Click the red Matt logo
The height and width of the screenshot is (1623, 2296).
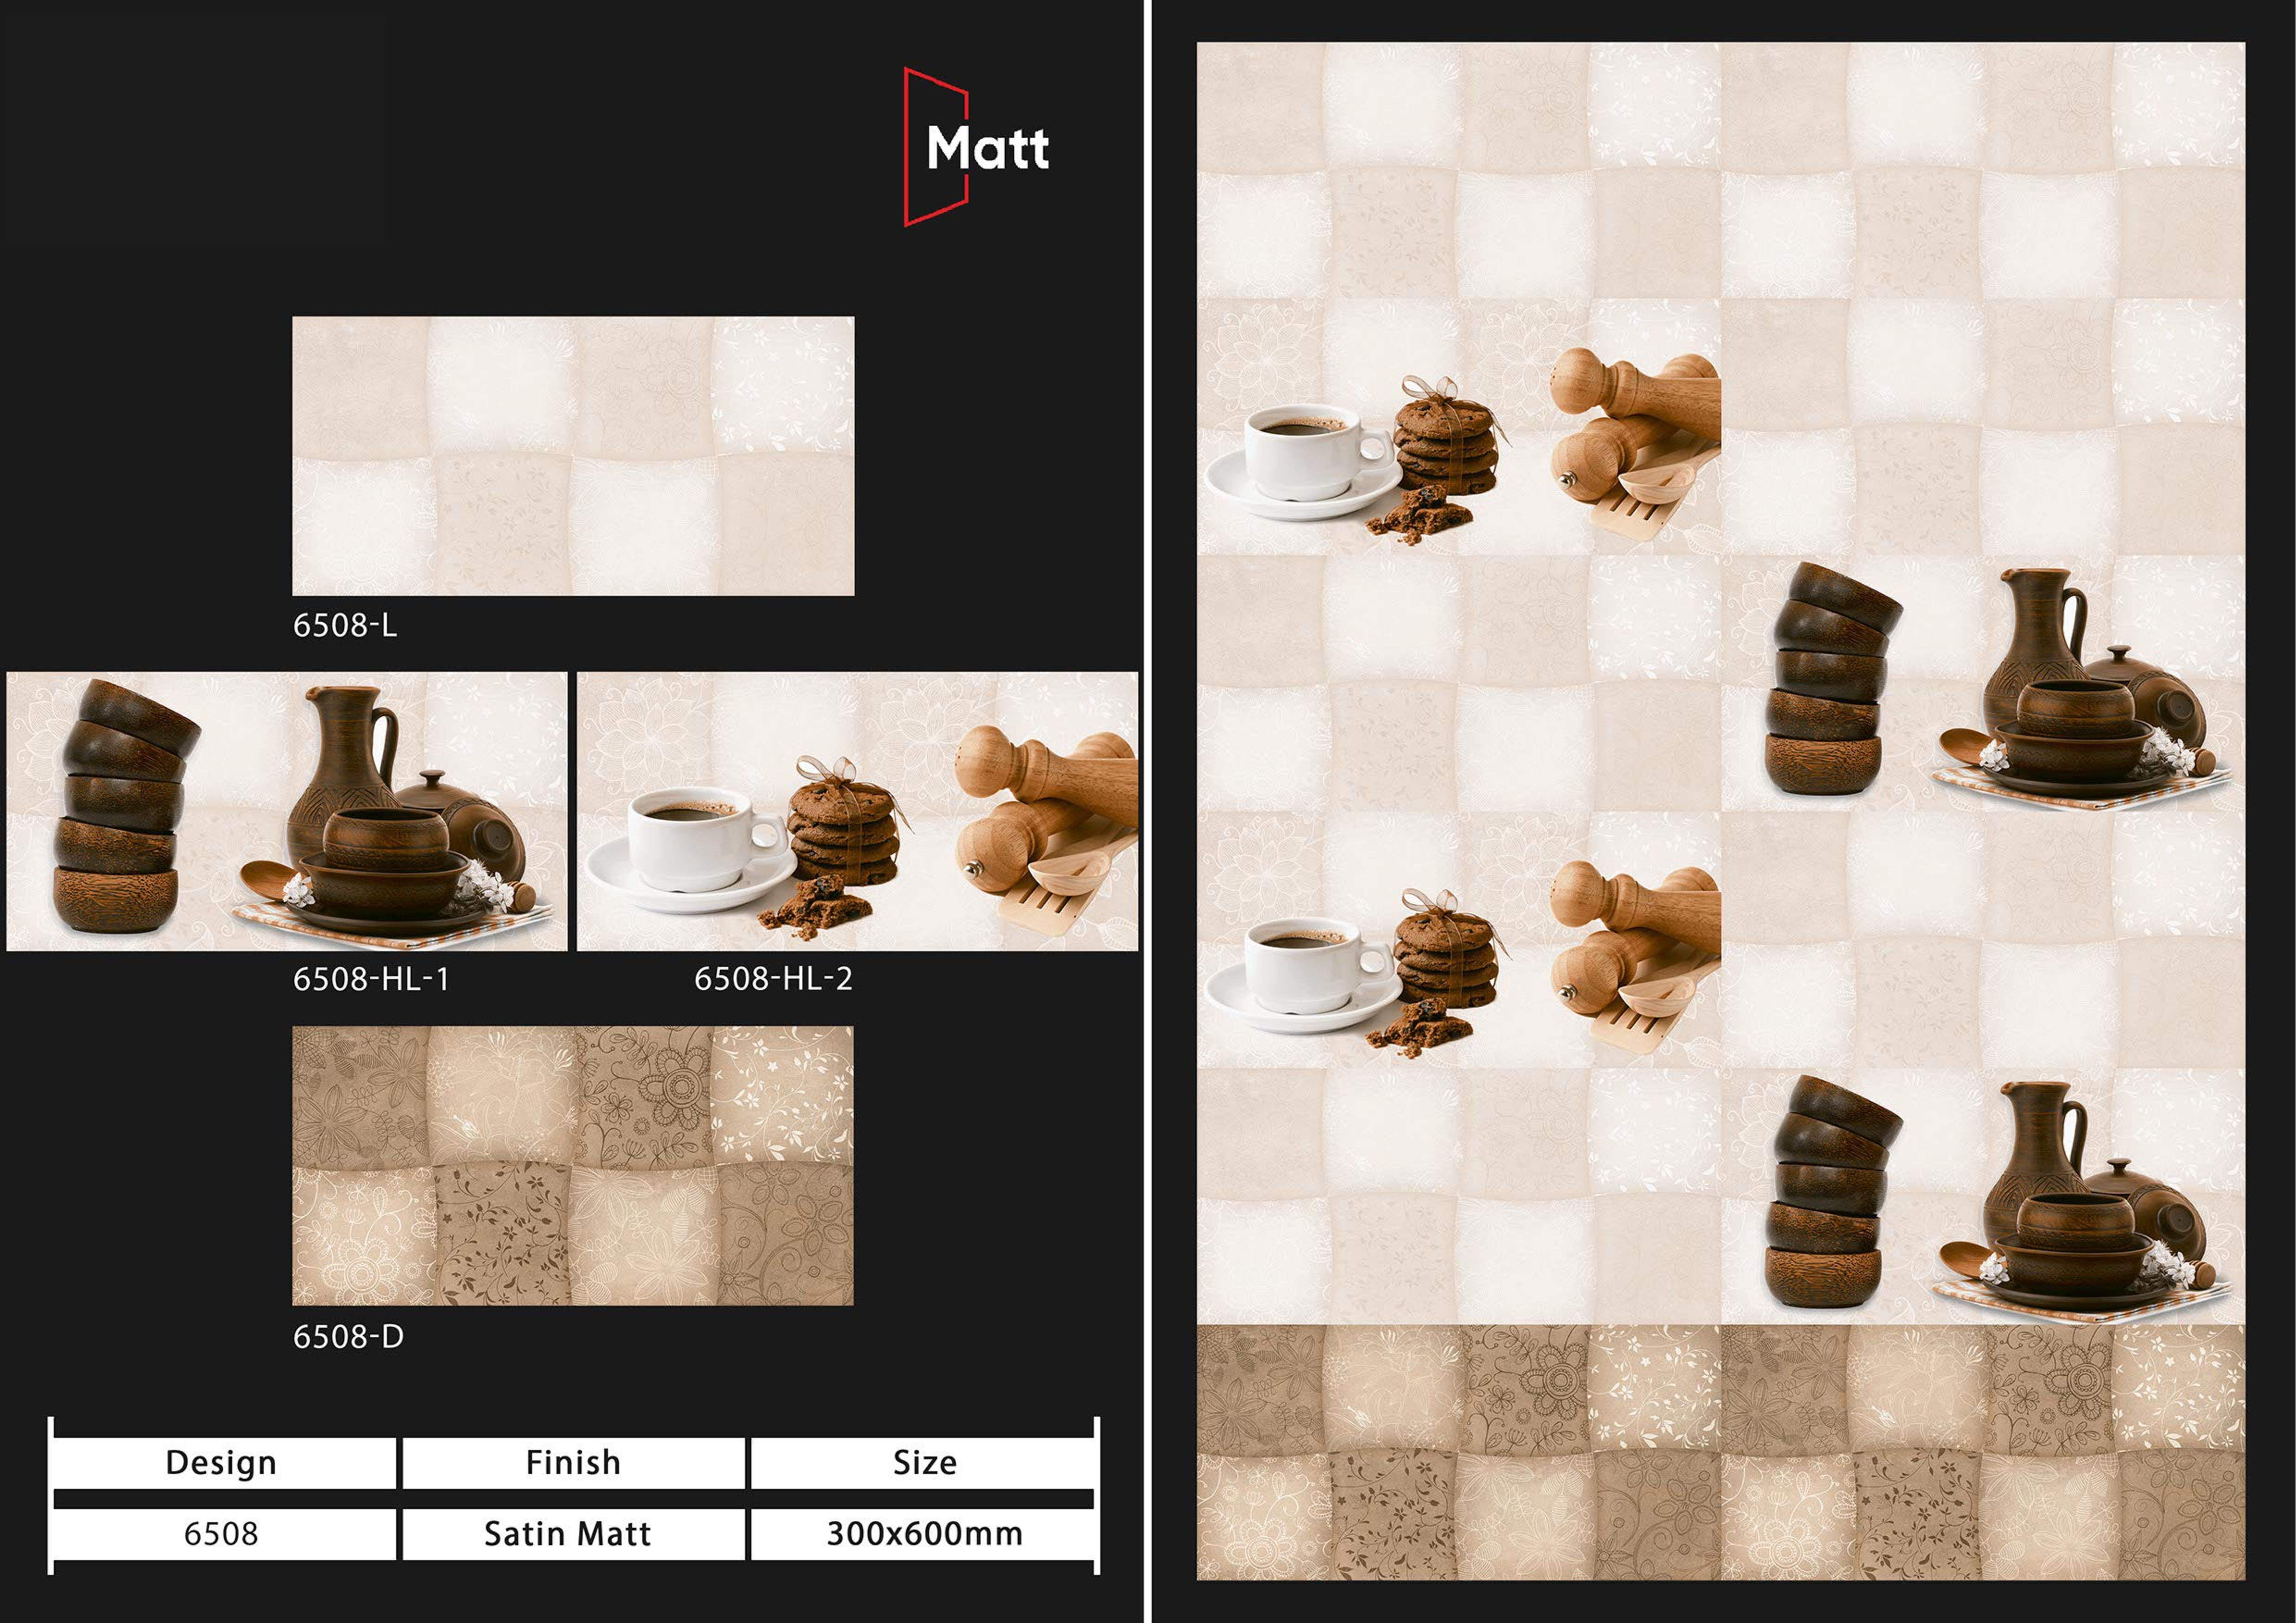[976, 147]
